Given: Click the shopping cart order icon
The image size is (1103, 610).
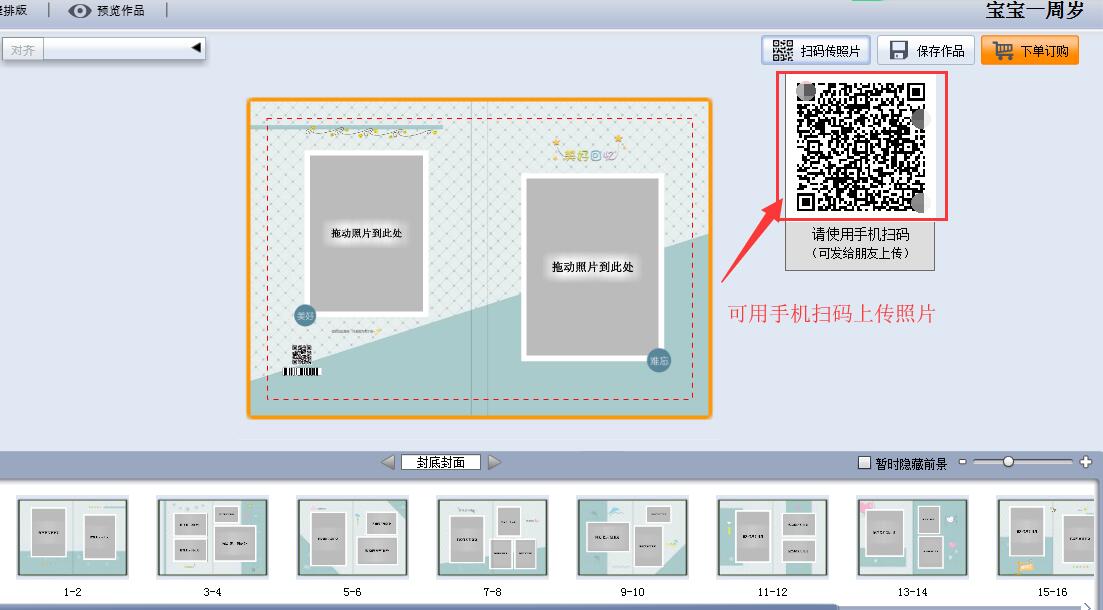Looking at the screenshot, I should click(1002, 51).
